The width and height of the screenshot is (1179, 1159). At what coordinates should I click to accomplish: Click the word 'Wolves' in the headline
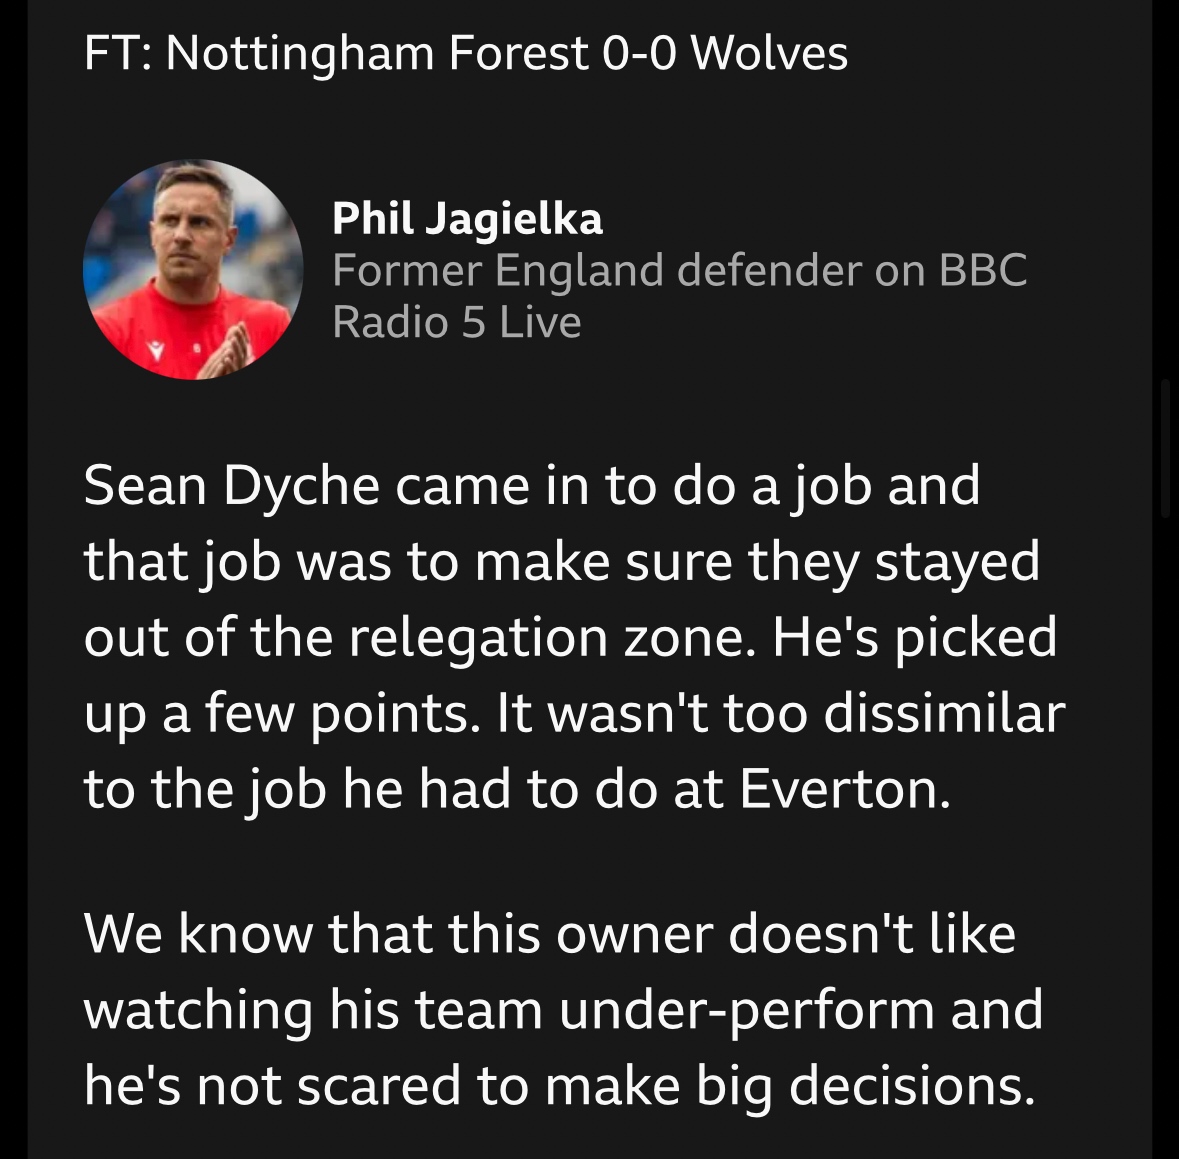tap(769, 53)
